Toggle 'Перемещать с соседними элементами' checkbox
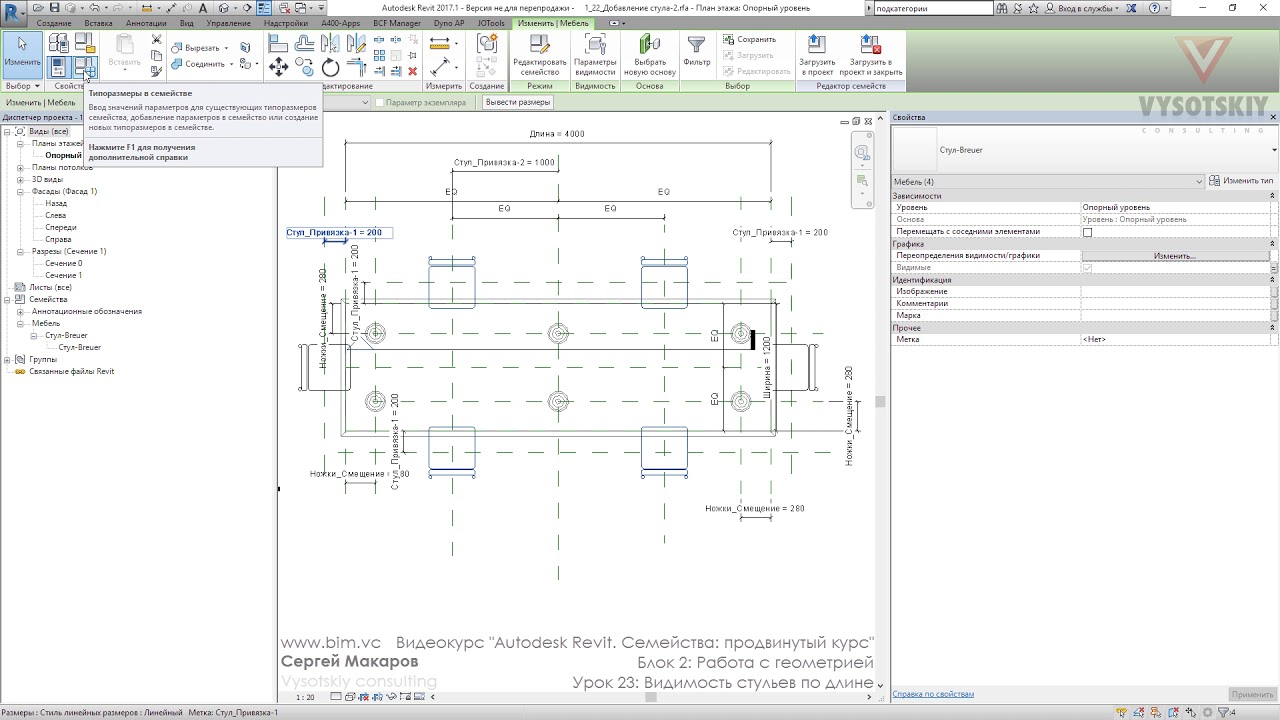The height and width of the screenshot is (720, 1280). [x=1087, y=232]
